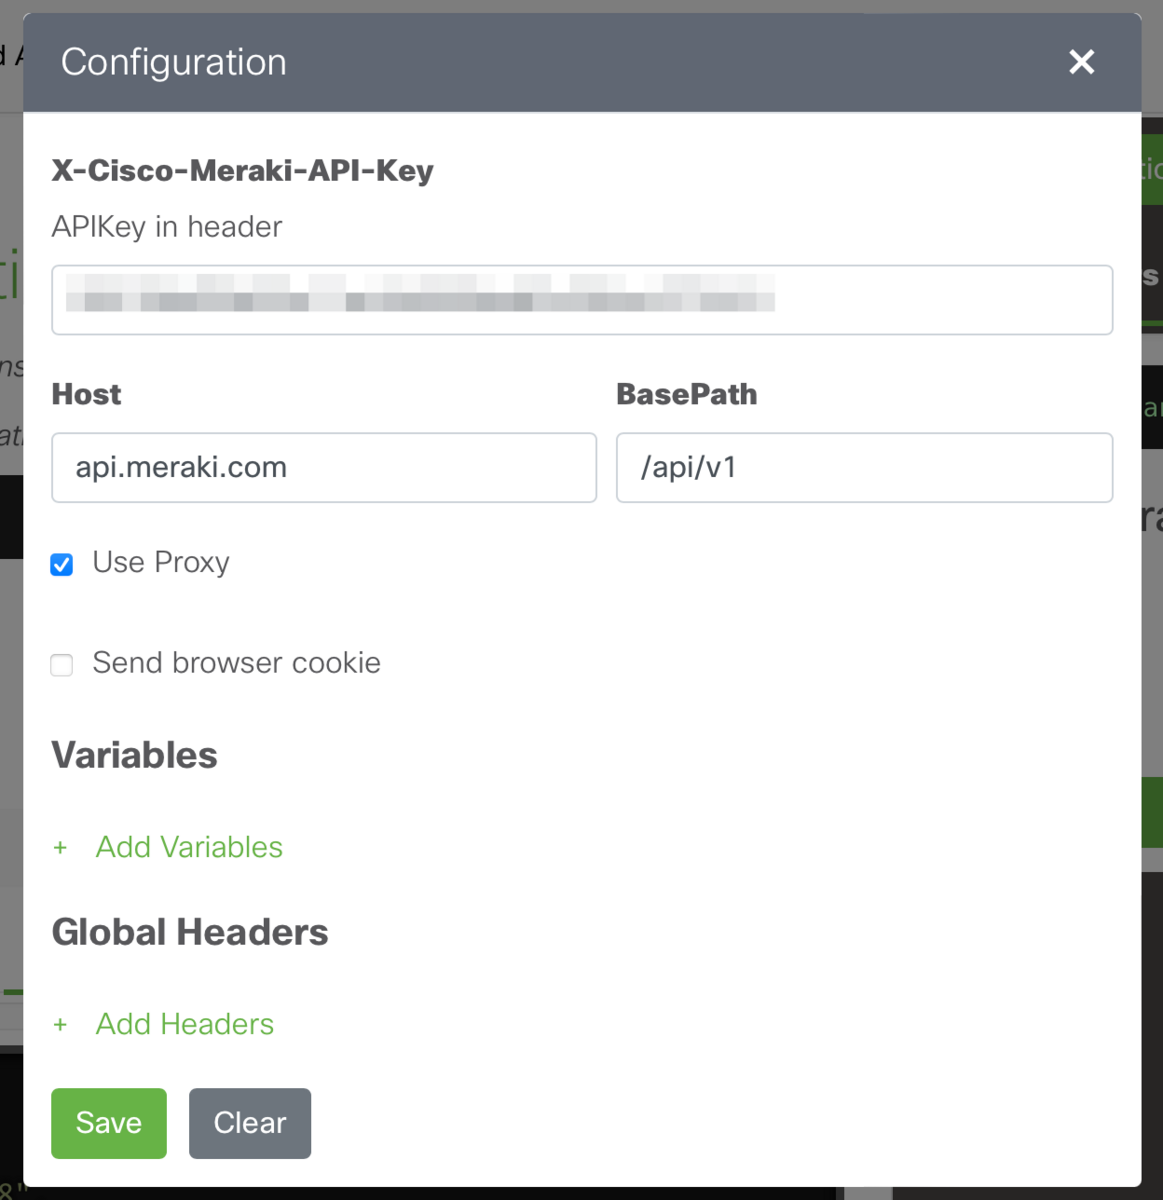The image size is (1163, 1200).
Task: Click the X to close the Configuration dialog
Action: (x=1081, y=62)
